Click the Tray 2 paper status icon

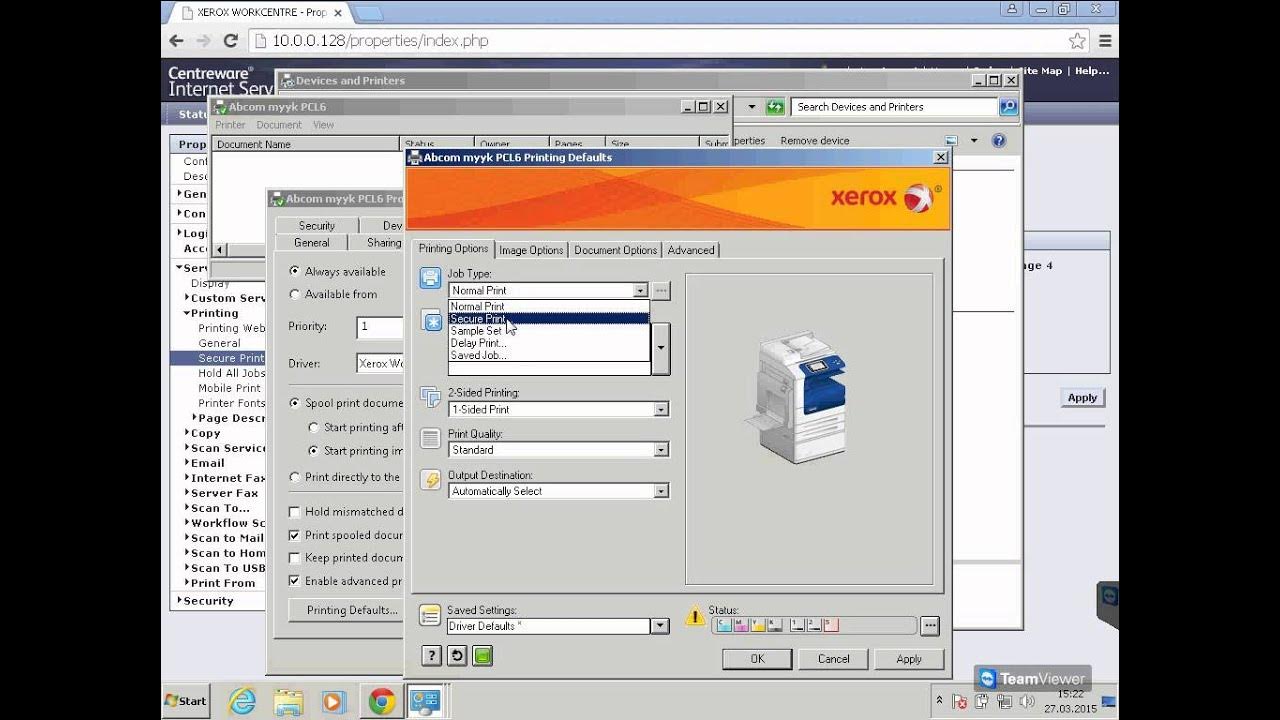click(814, 626)
